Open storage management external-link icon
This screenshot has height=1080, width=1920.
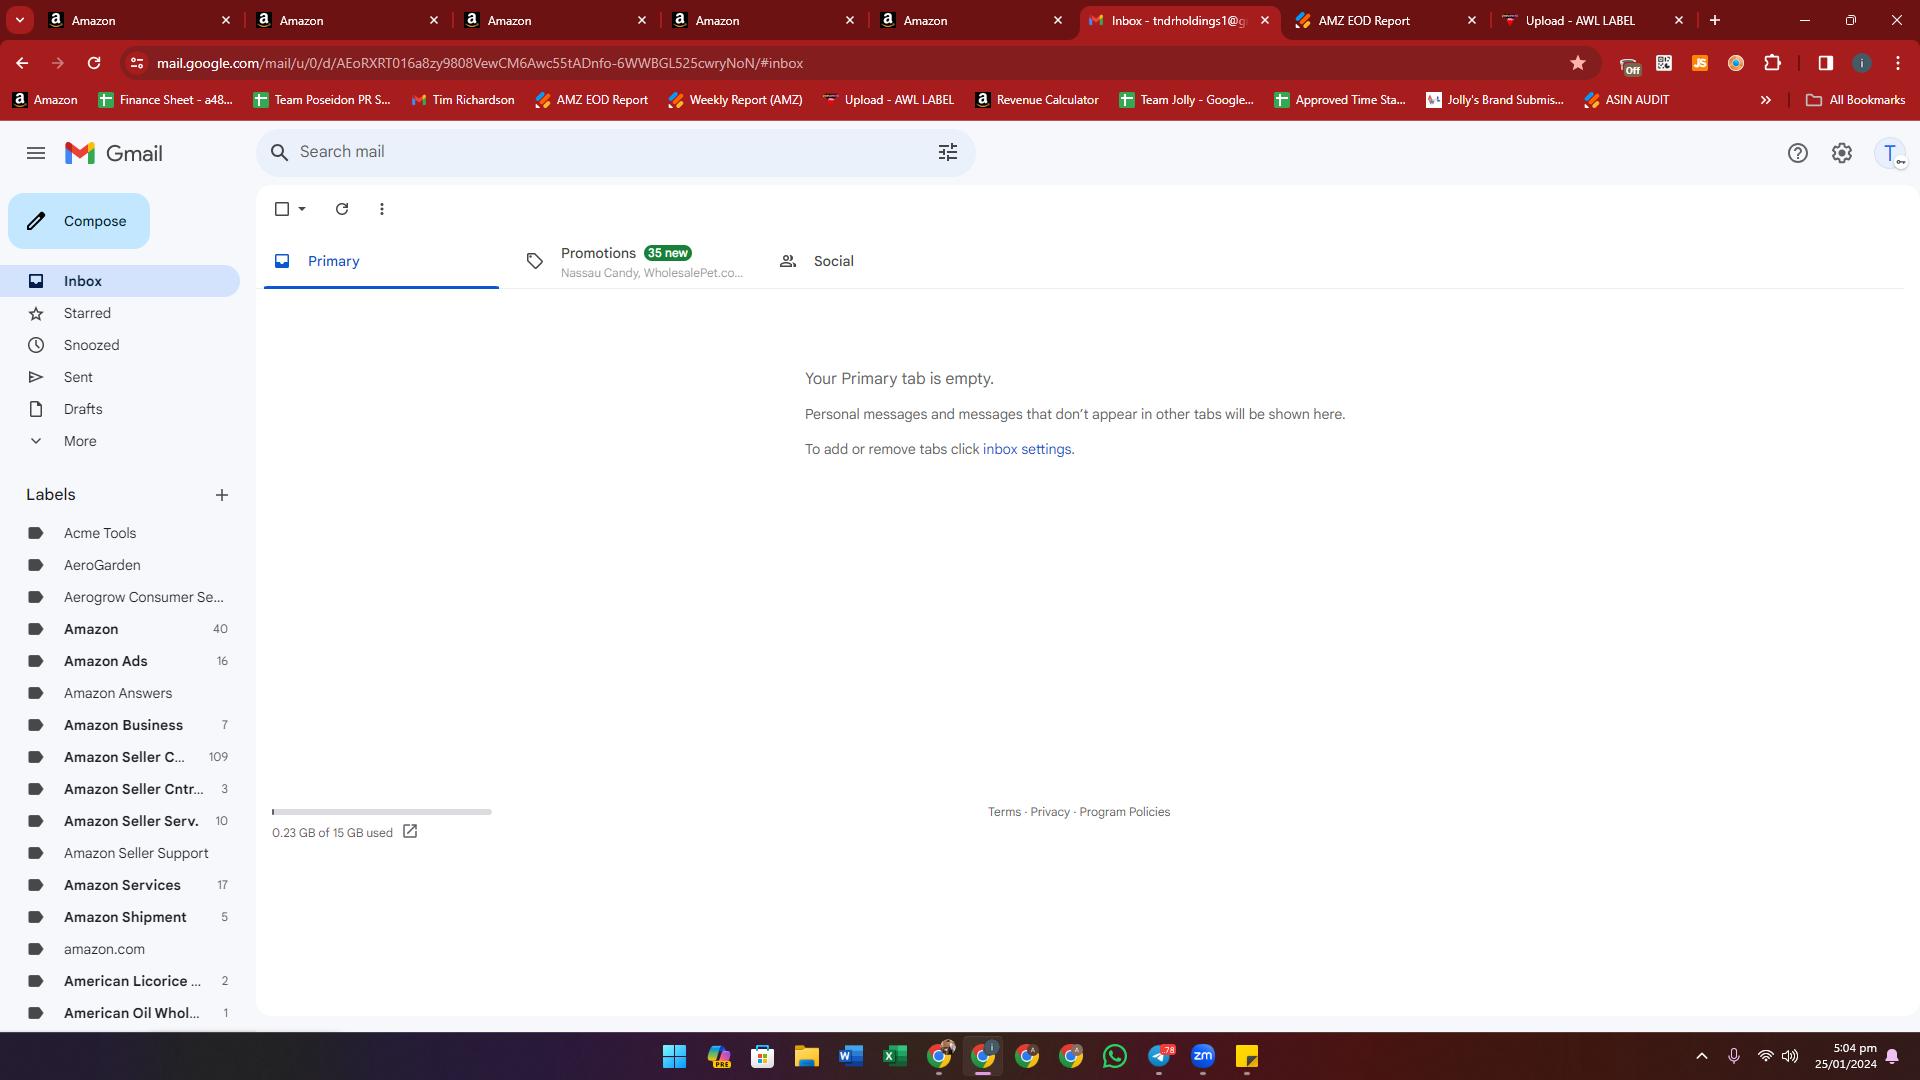(410, 831)
